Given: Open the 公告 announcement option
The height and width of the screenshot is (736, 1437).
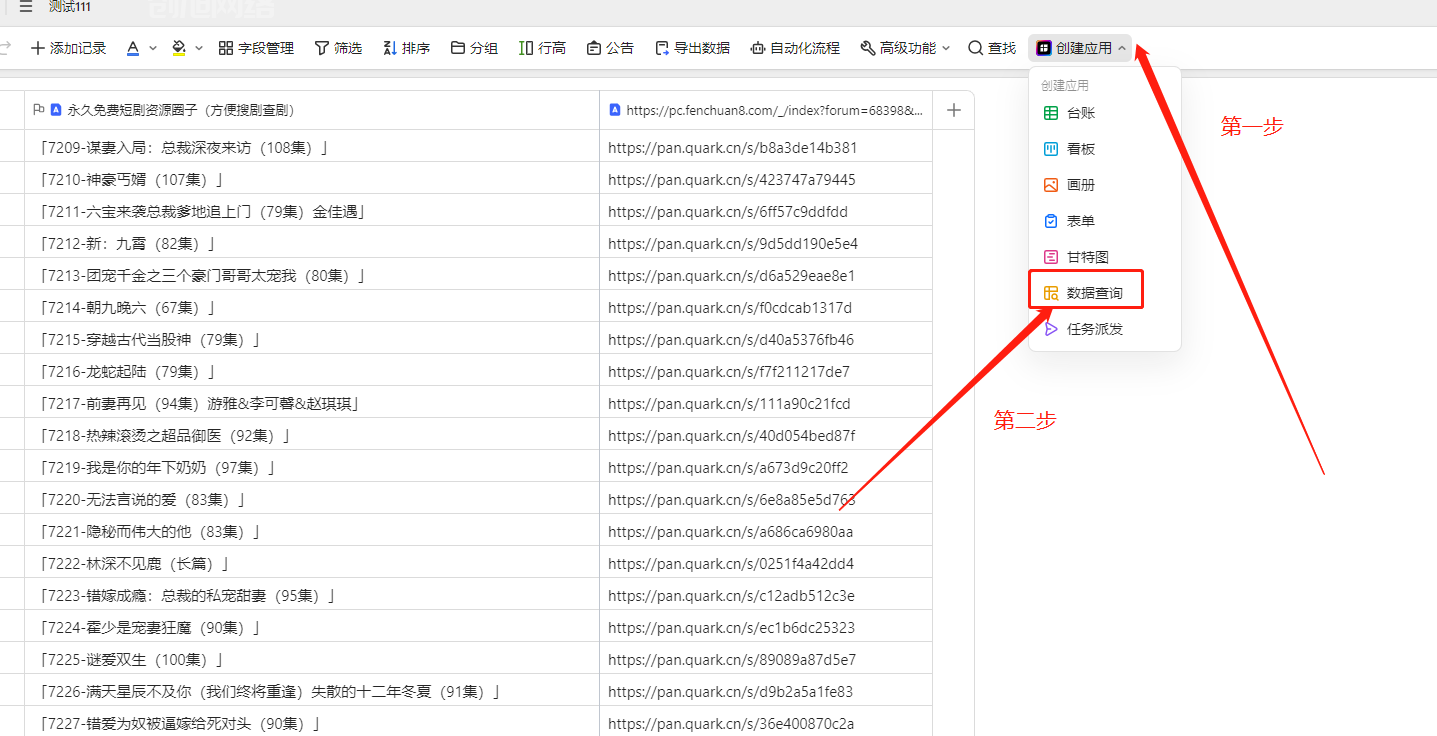Looking at the screenshot, I should pos(610,48).
